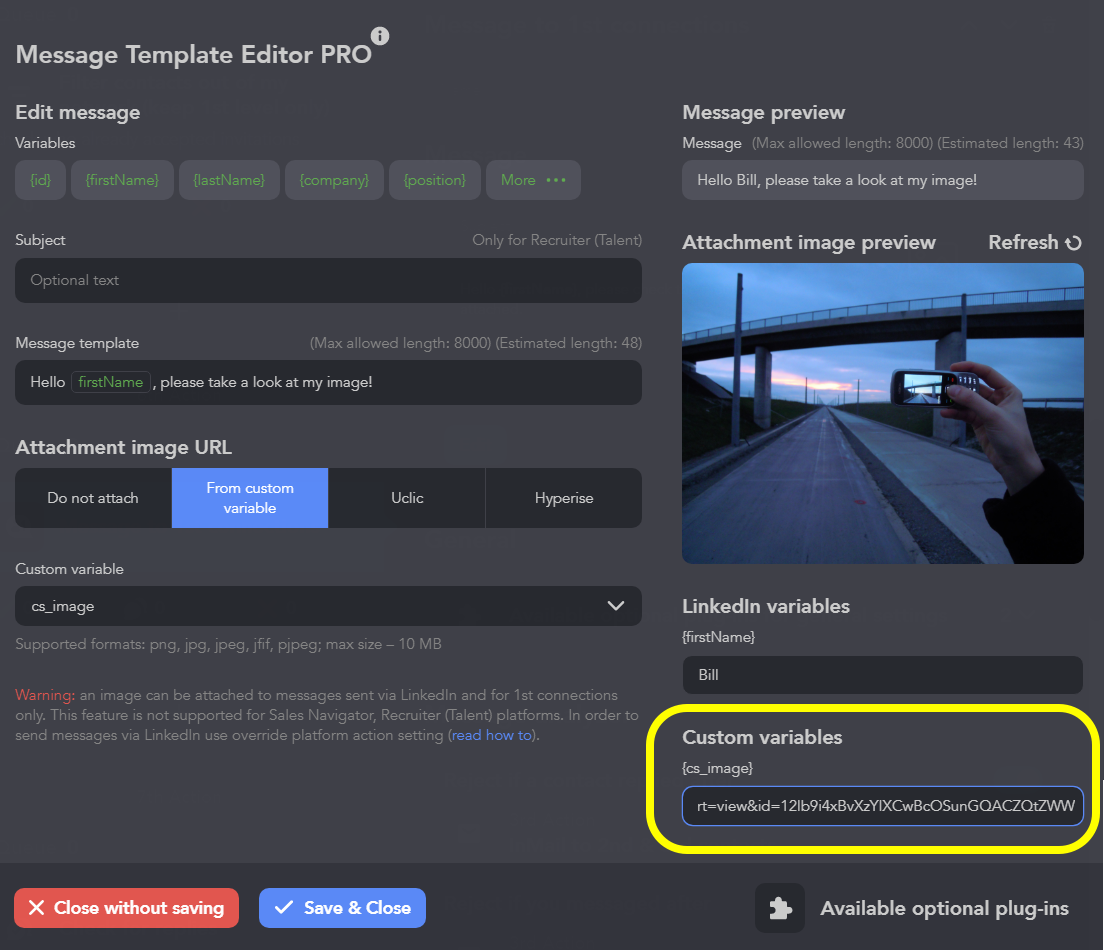Insert the {position} variable chip
1104x950 pixels.
(434, 180)
